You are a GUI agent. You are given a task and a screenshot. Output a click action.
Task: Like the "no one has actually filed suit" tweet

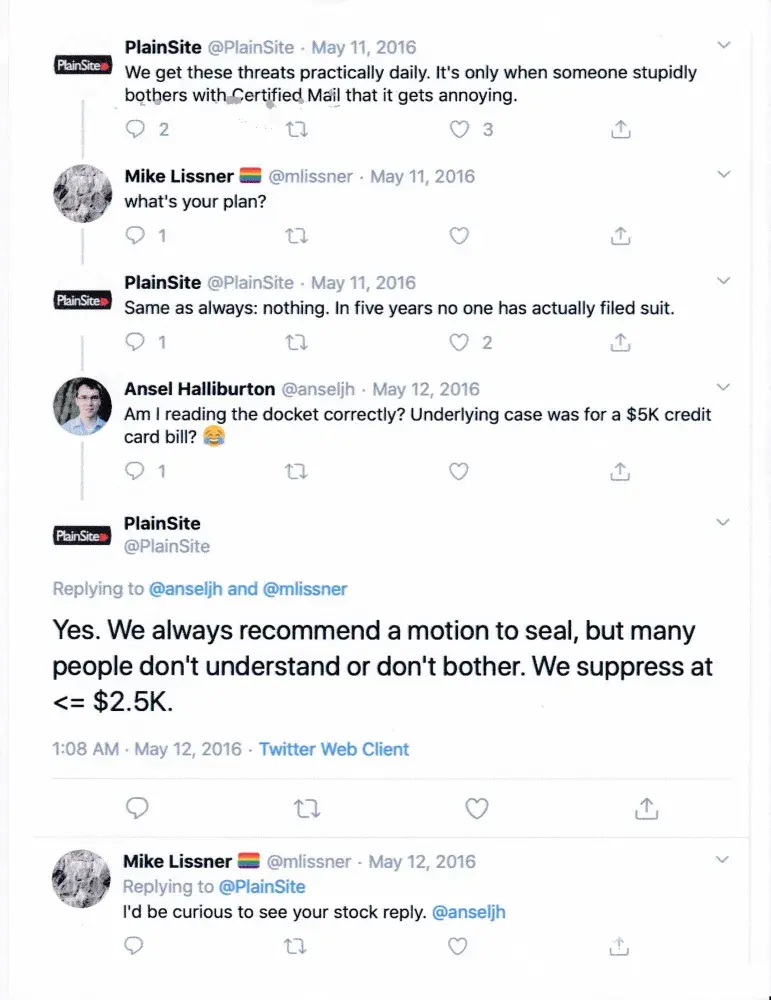point(459,342)
